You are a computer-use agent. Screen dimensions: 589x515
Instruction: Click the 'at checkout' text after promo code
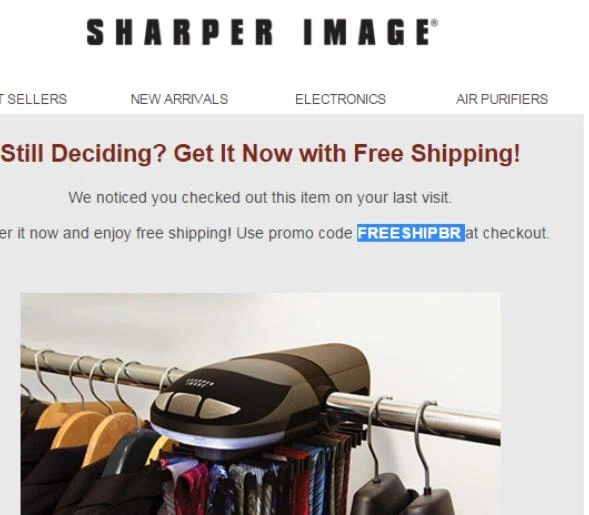pyautogui.click(x=507, y=233)
